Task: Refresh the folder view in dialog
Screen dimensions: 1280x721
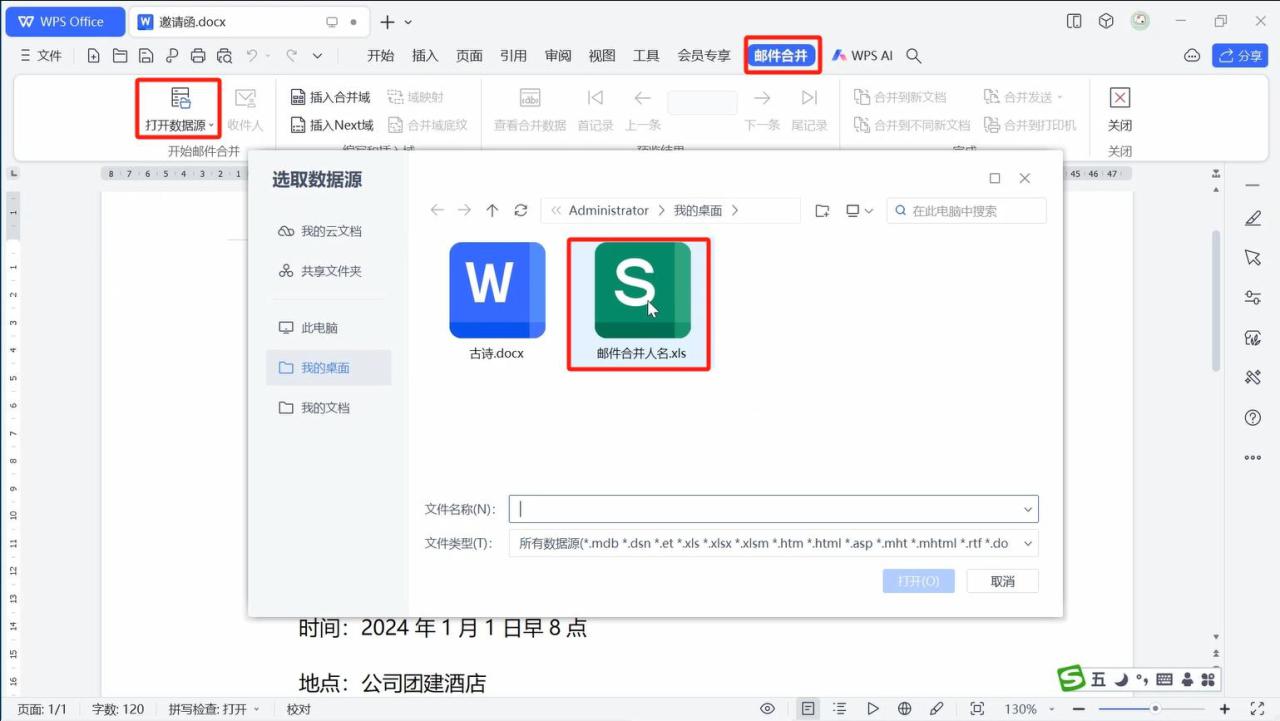Action: tap(520, 210)
